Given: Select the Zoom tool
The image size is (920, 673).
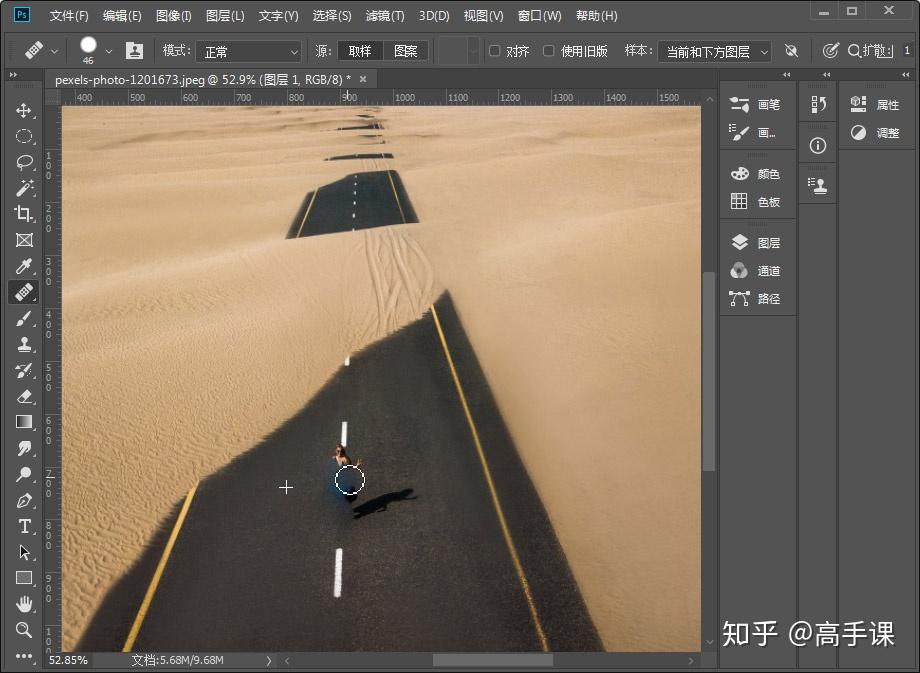Looking at the screenshot, I should click(24, 630).
